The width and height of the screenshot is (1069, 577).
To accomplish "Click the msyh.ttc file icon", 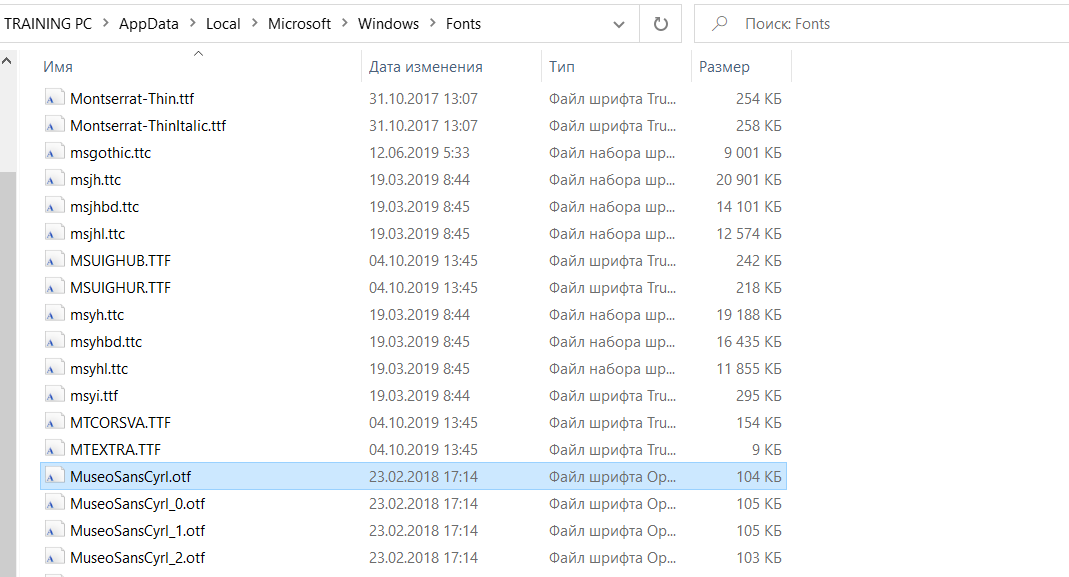I will 55,314.
